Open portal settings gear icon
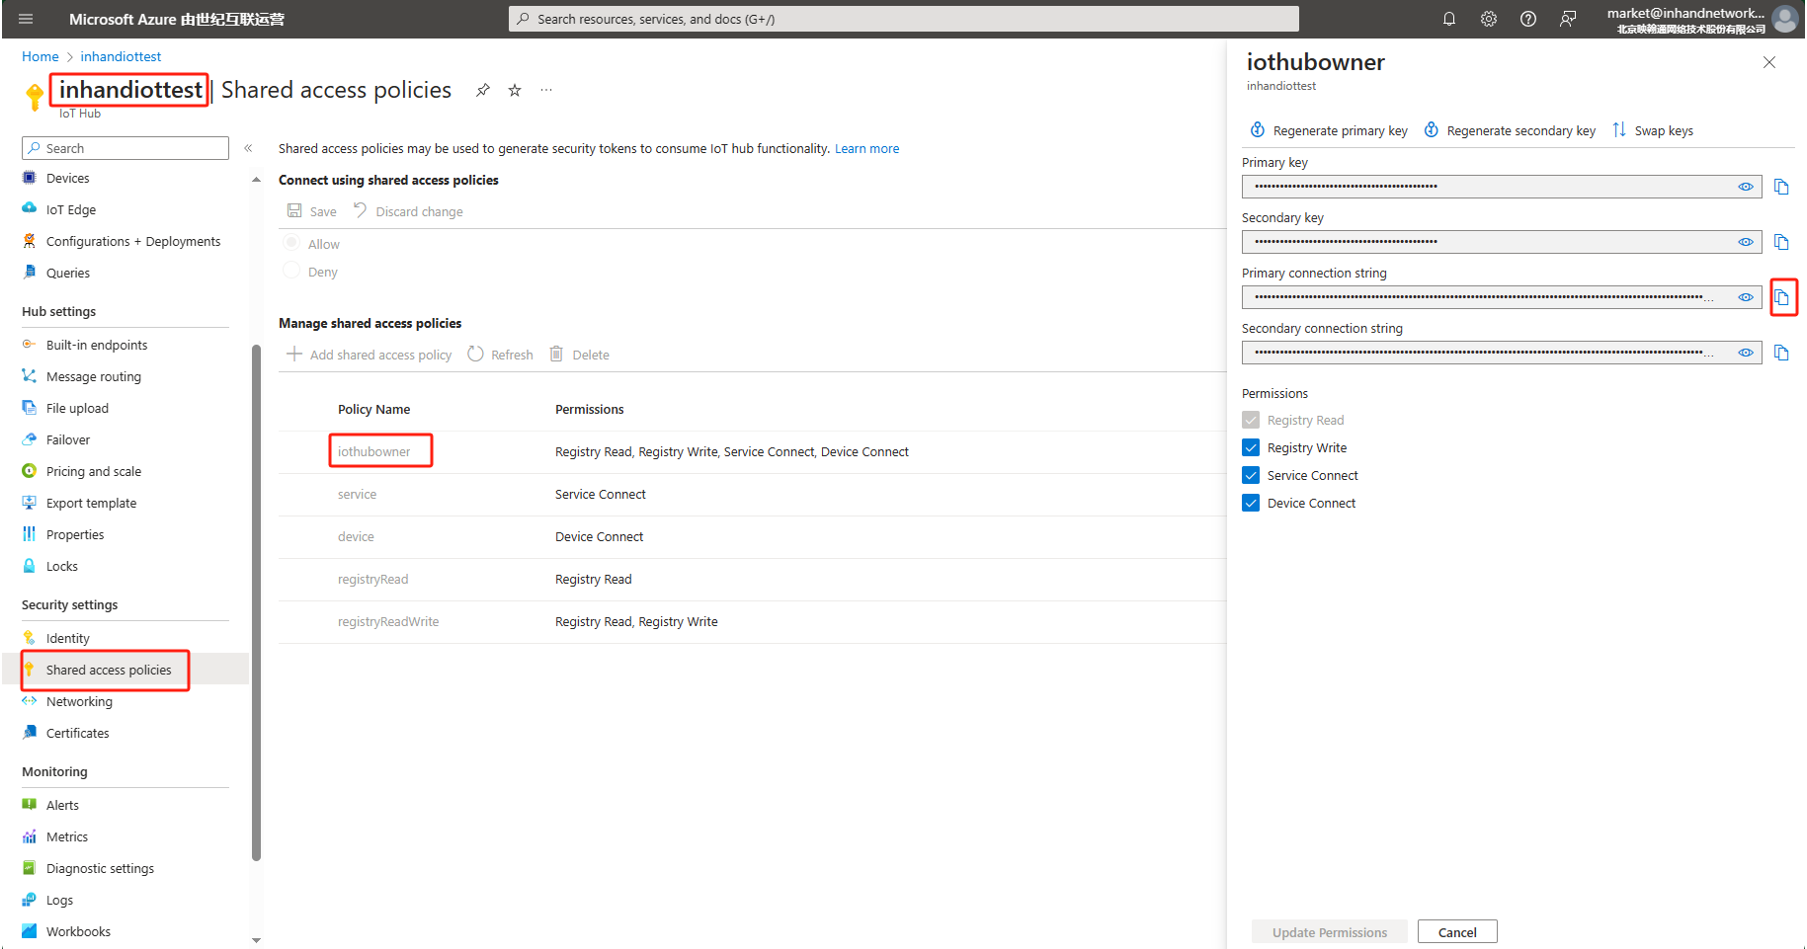 (1488, 19)
